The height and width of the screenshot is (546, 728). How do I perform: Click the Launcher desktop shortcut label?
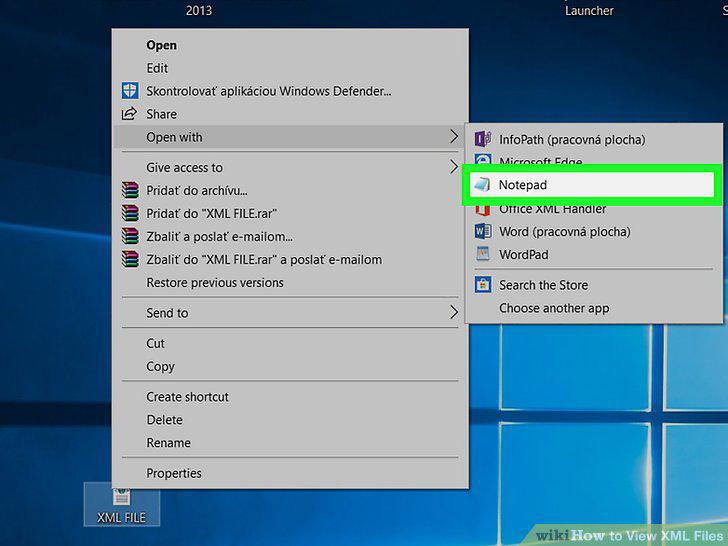tap(589, 10)
